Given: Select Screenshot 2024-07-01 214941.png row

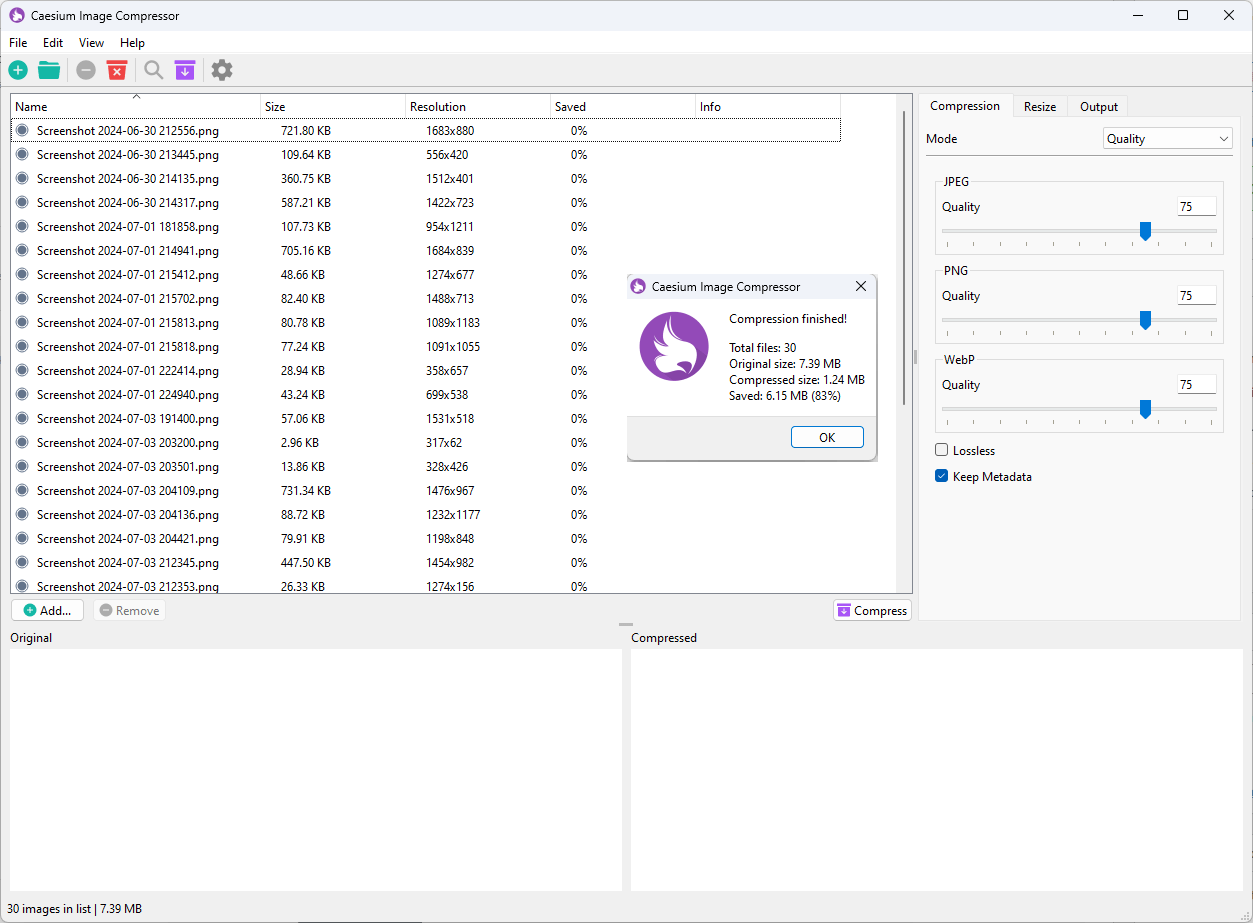Looking at the screenshot, I should [x=426, y=251].
